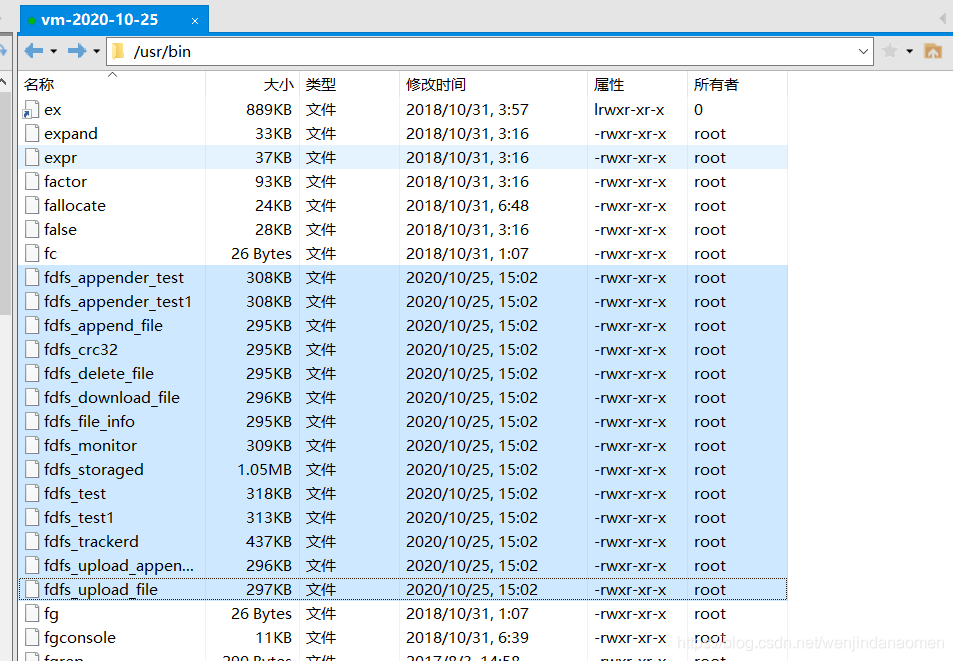Image resolution: width=953 pixels, height=661 pixels.
Task: Open the bookmarks dropdown arrow
Action: tap(910, 52)
